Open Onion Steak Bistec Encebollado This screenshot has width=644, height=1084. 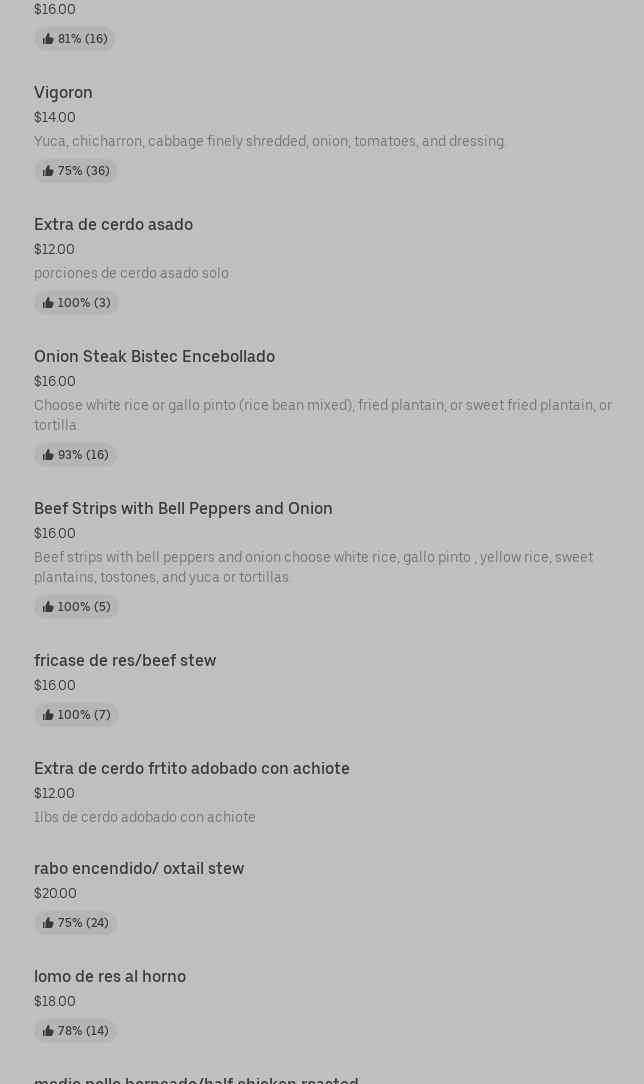pyautogui.click(x=154, y=356)
